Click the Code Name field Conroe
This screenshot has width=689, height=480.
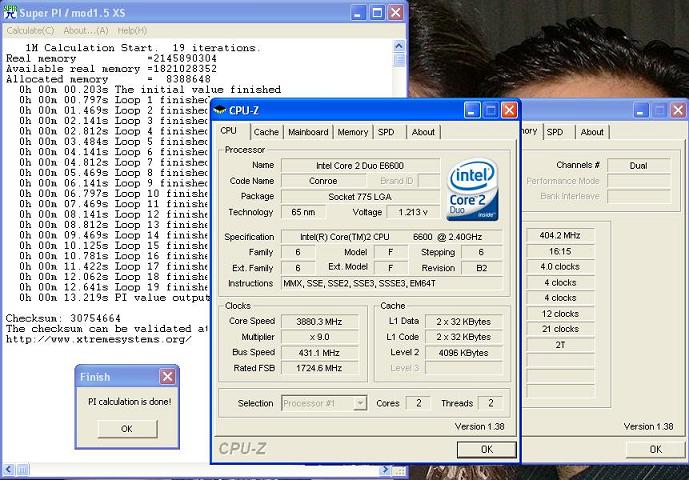[323, 181]
